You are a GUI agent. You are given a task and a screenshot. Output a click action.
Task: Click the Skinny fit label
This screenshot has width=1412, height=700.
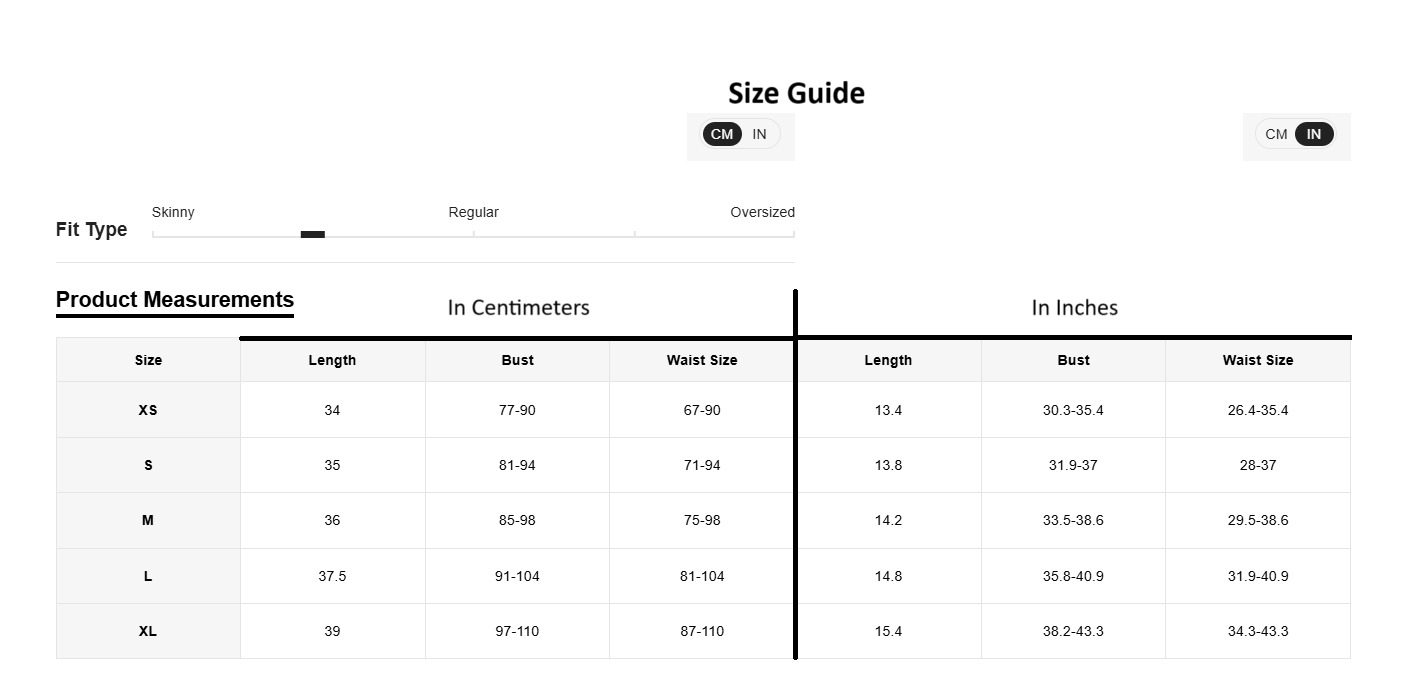pos(173,212)
